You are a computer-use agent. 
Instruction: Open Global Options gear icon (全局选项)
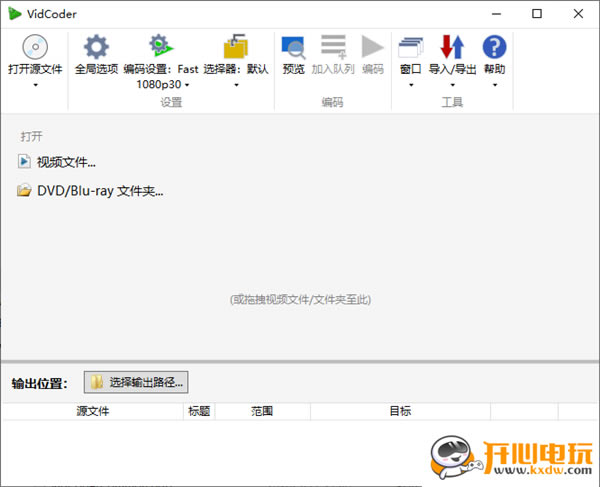(96, 47)
